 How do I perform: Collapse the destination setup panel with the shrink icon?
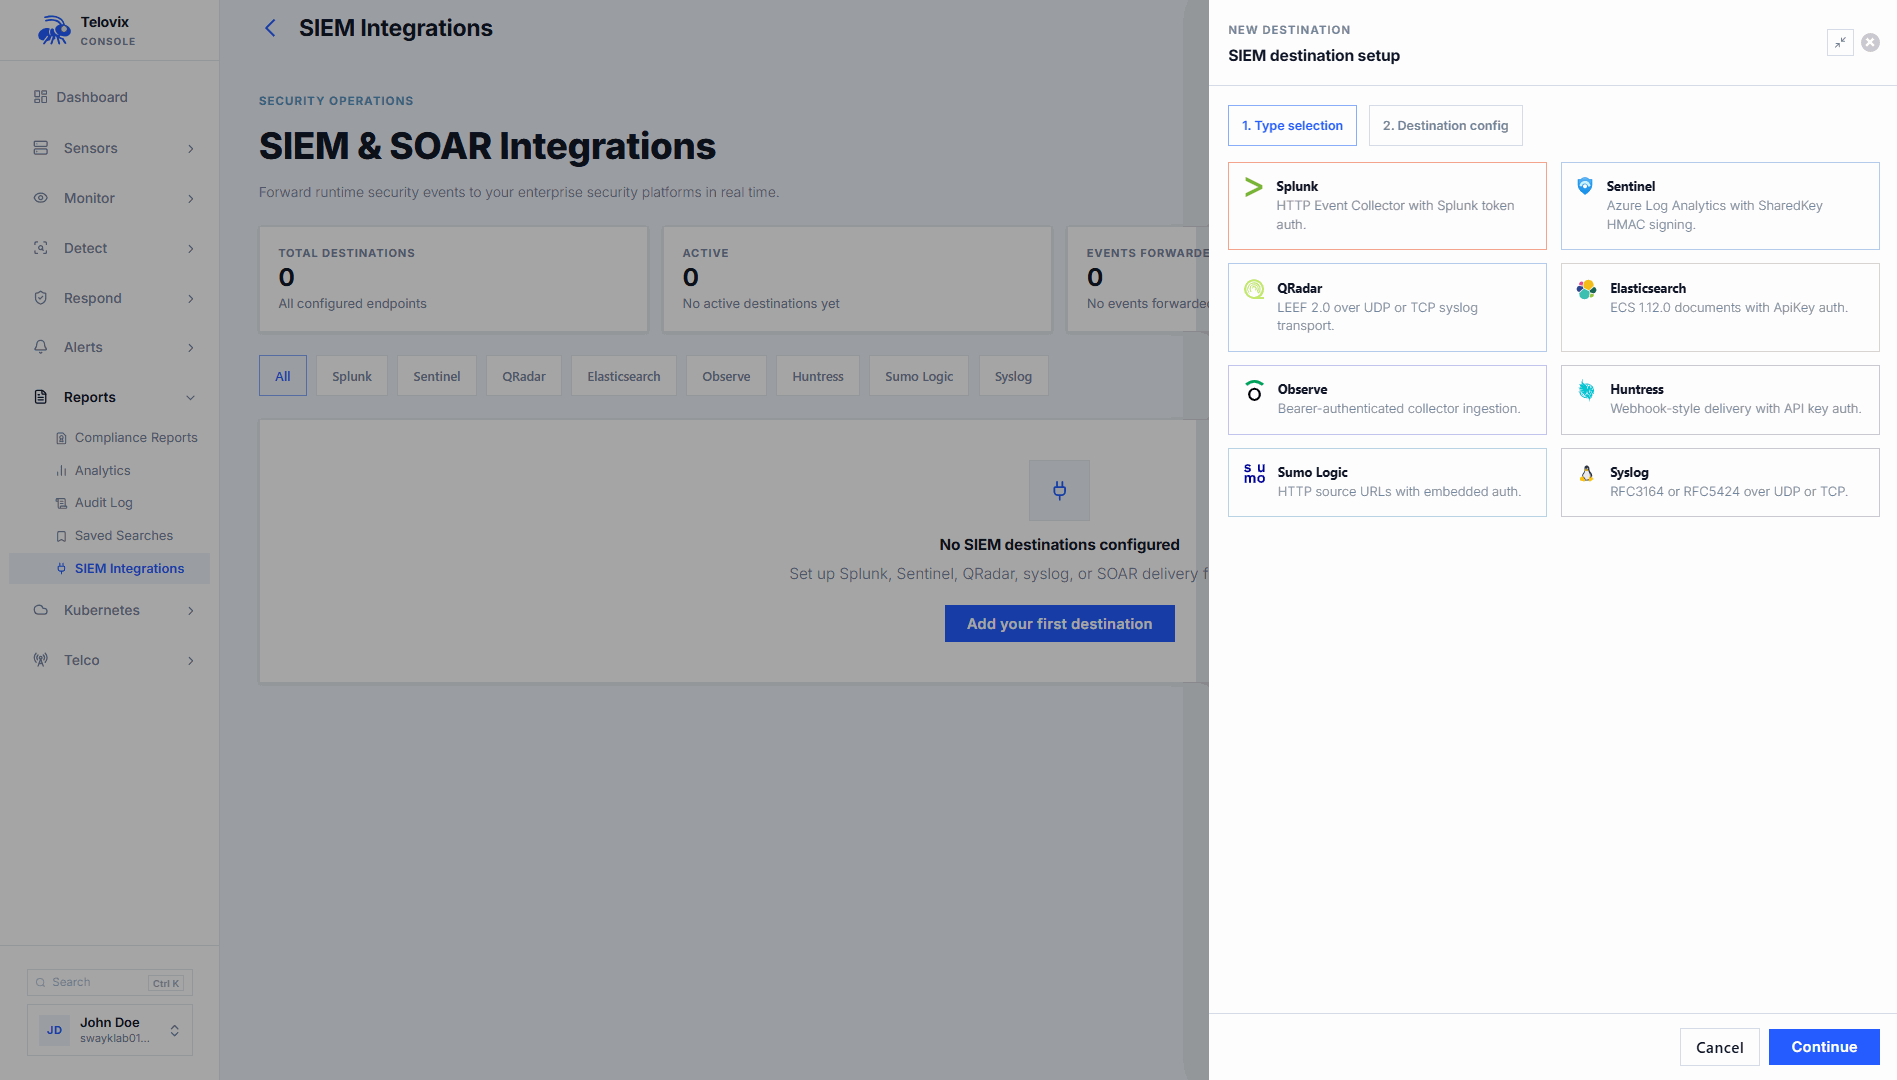tap(1839, 43)
